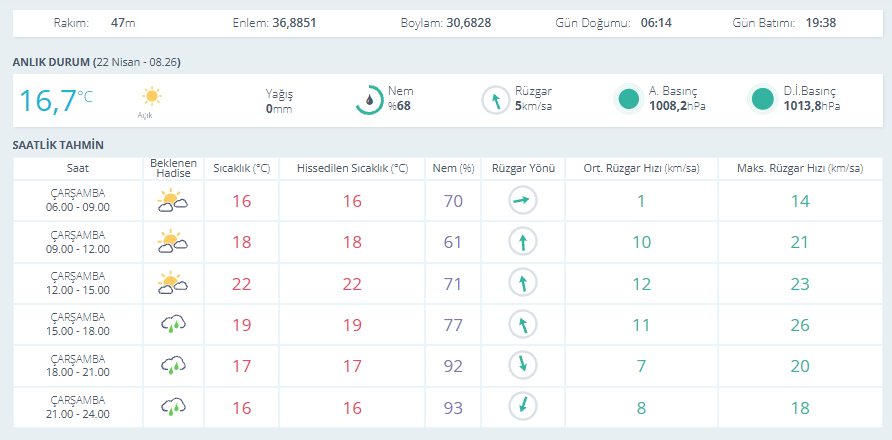Click the wind direction arrow for 18.00-21.00

point(523,365)
